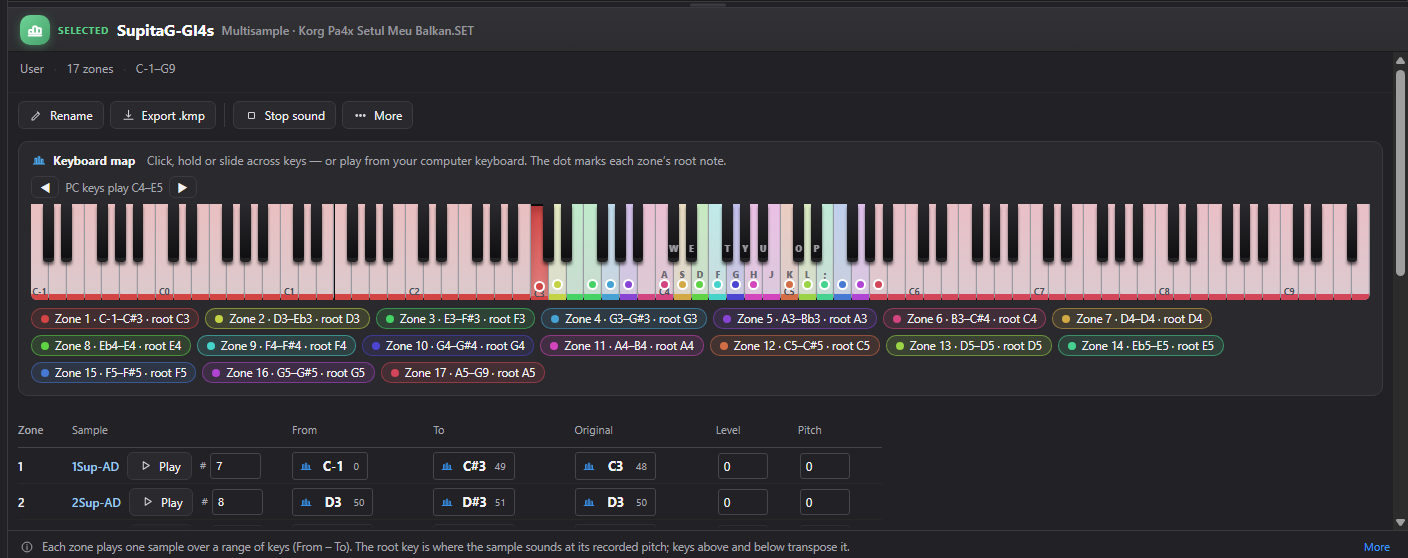Edit zone 2 Pitch field
This screenshot has width=1408, height=558.
(x=825, y=502)
